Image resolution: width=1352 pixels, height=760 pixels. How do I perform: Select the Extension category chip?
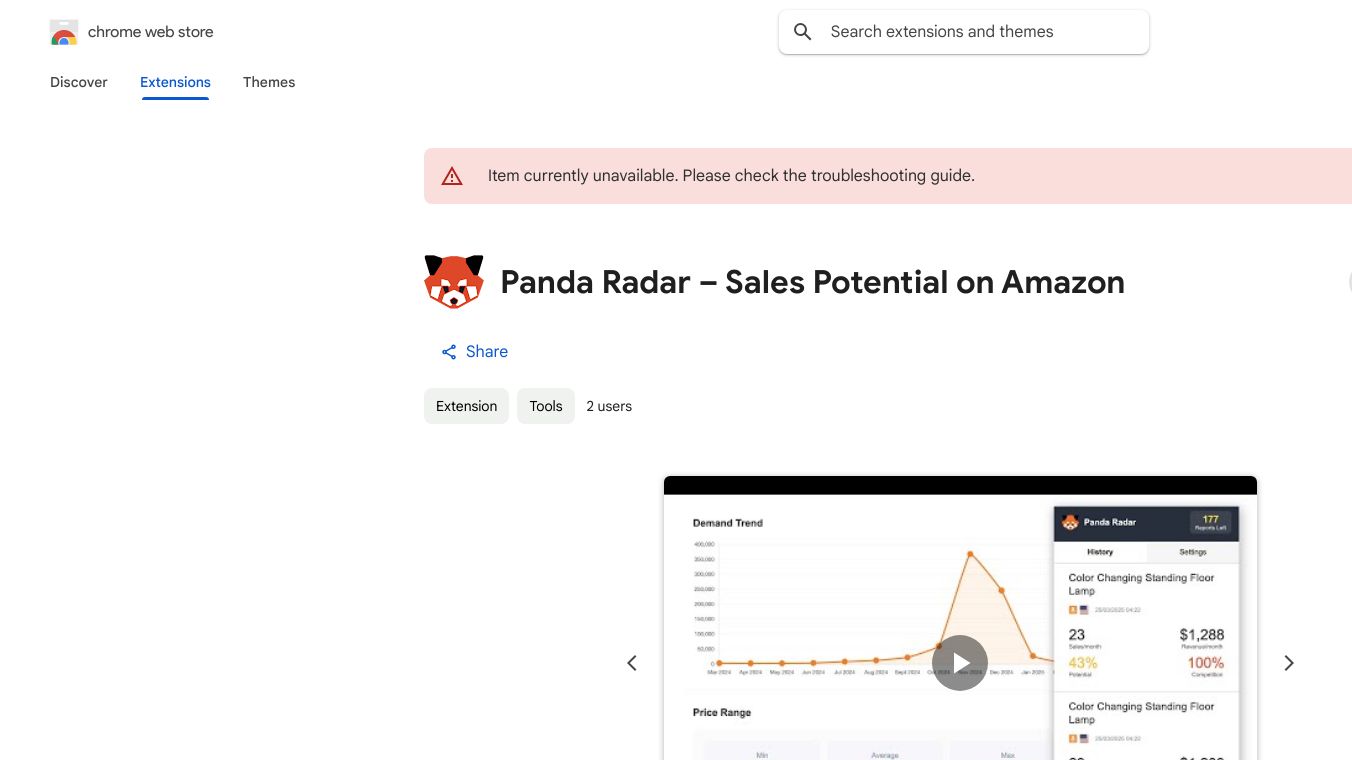click(466, 406)
